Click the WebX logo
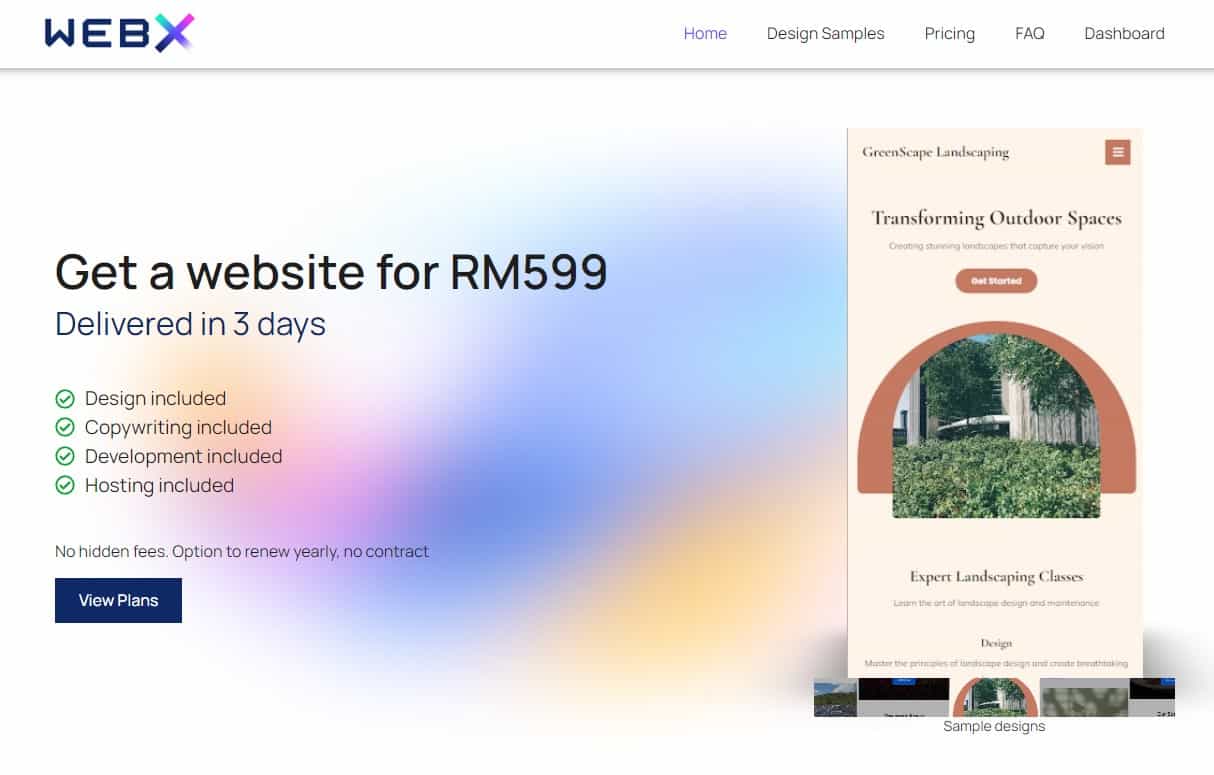1214x775 pixels. (x=119, y=33)
